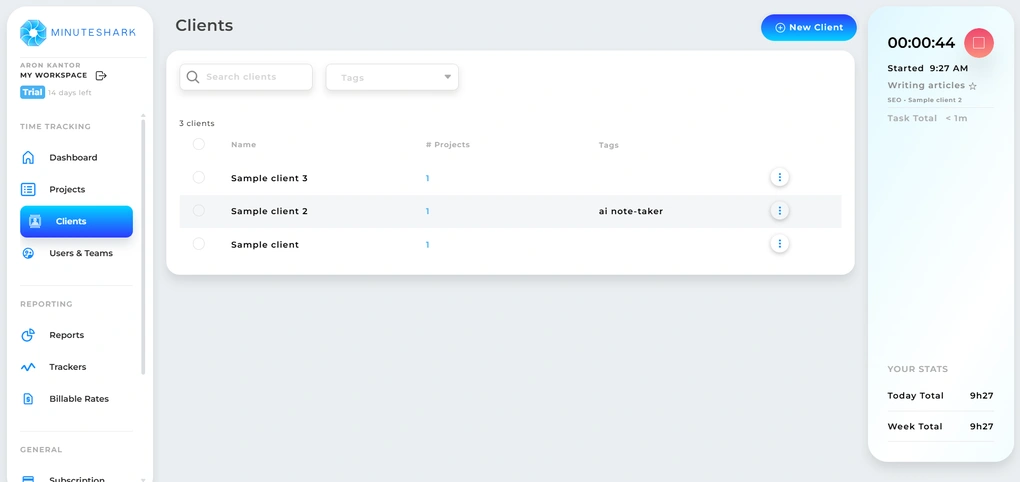
Task: Open options menu for Sample client 3
Action: pyautogui.click(x=779, y=178)
